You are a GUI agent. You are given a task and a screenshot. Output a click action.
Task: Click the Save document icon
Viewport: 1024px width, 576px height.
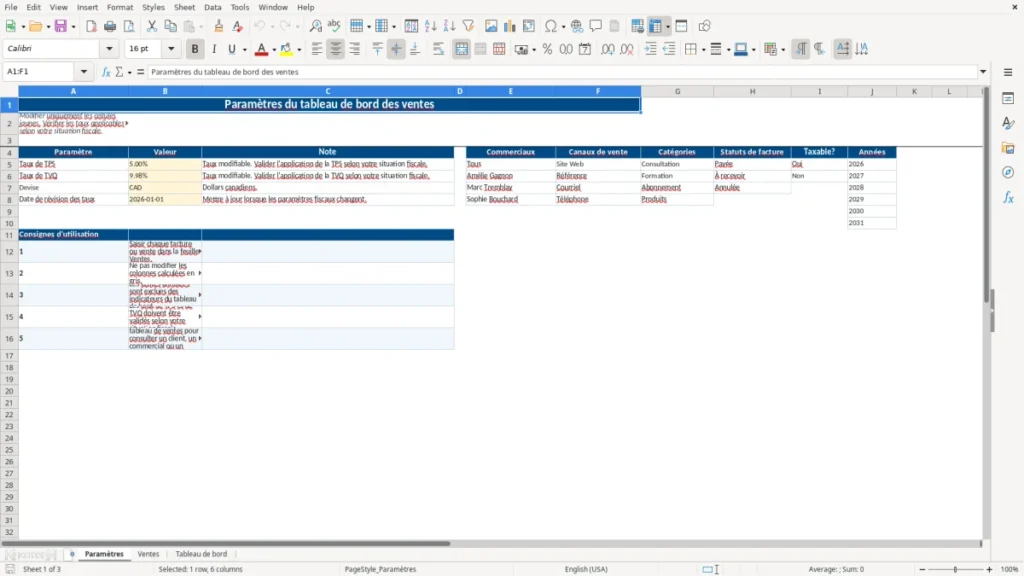point(61,26)
